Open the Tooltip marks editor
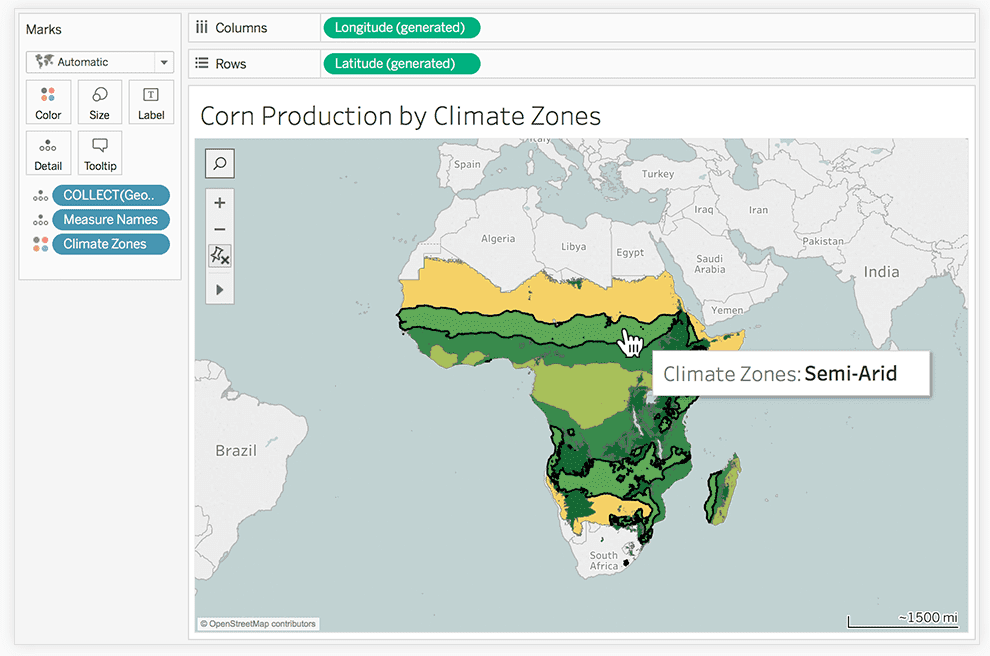 coord(99,153)
